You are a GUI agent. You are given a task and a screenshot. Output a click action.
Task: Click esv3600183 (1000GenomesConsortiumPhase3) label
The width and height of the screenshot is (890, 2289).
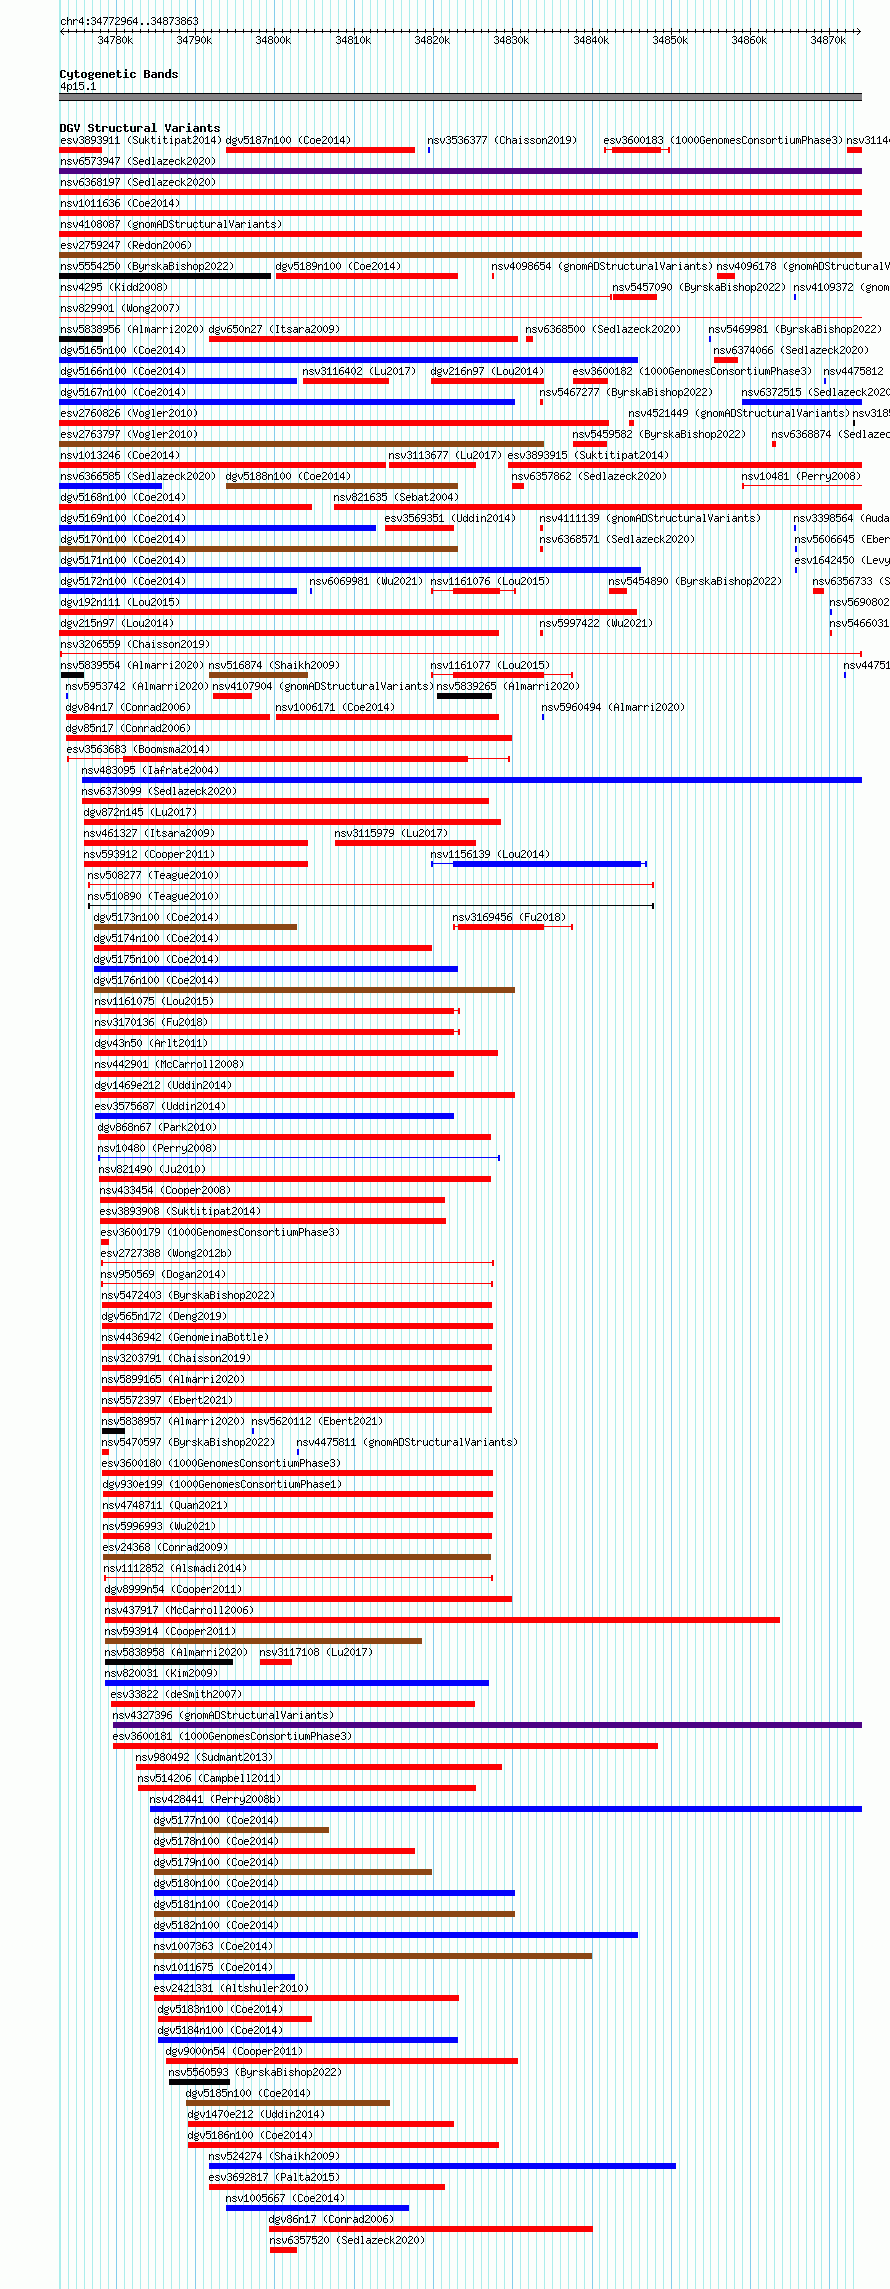click(x=724, y=140)
